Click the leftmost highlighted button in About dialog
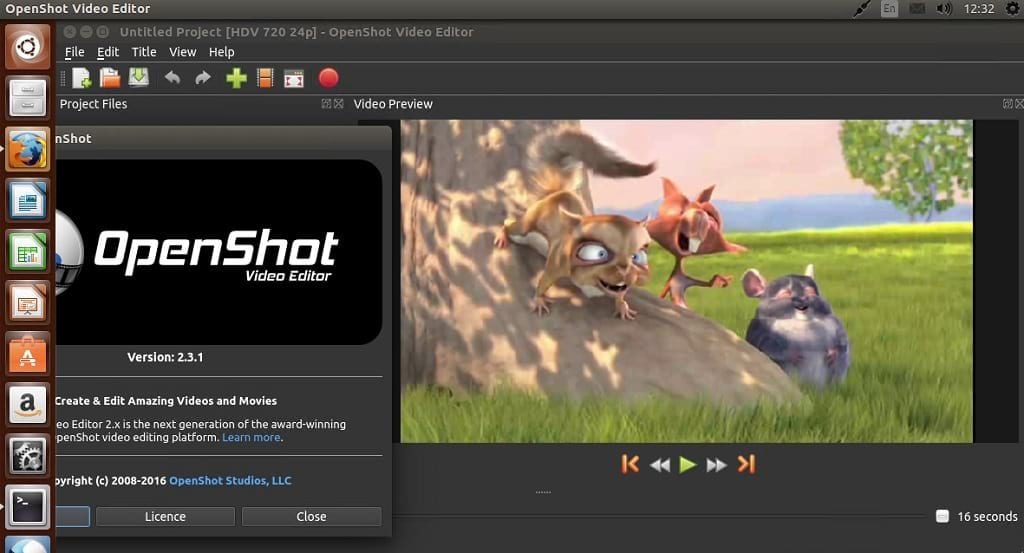The image size is (1024, 553). [x=72, y=516]
